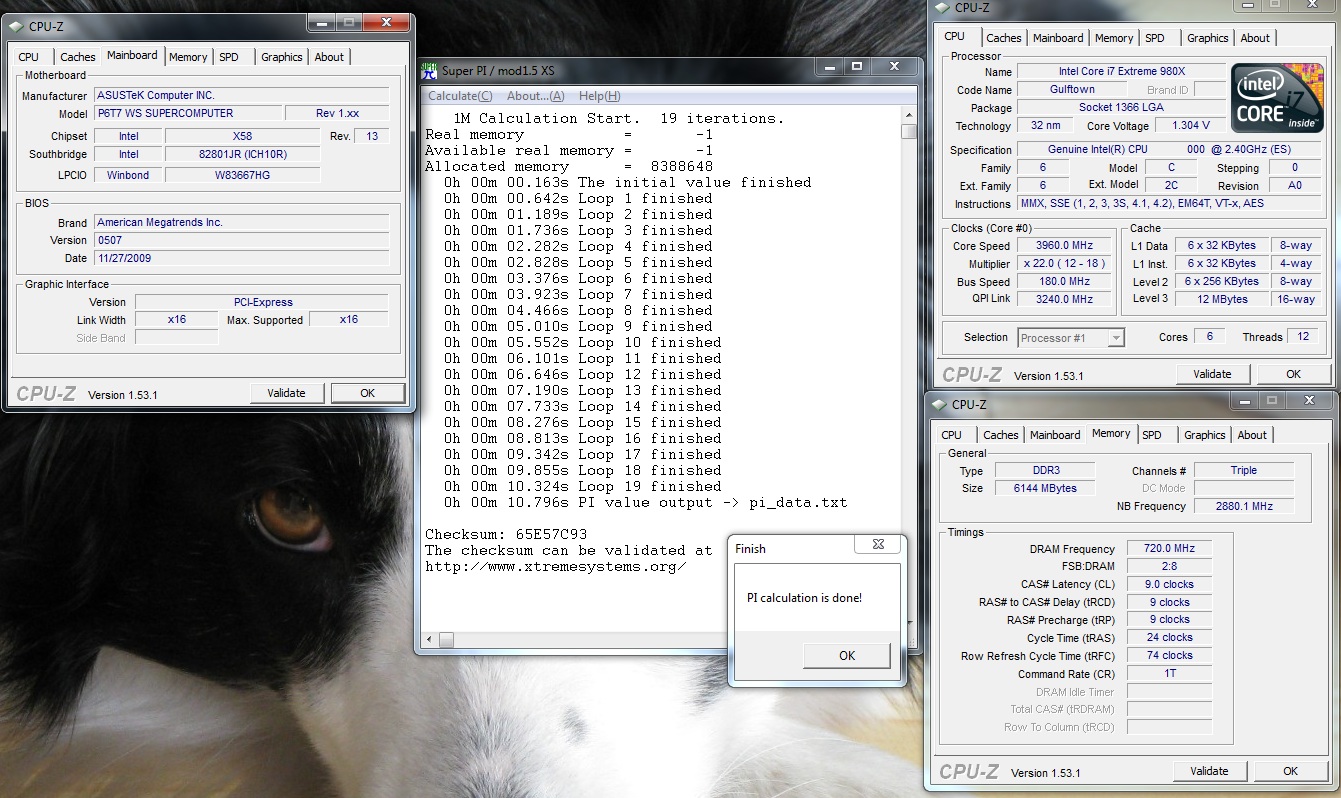The image size is (1341, 798).
Task: Click the QPI Link 3240.0 MHz value
Action: (1065, 299)
